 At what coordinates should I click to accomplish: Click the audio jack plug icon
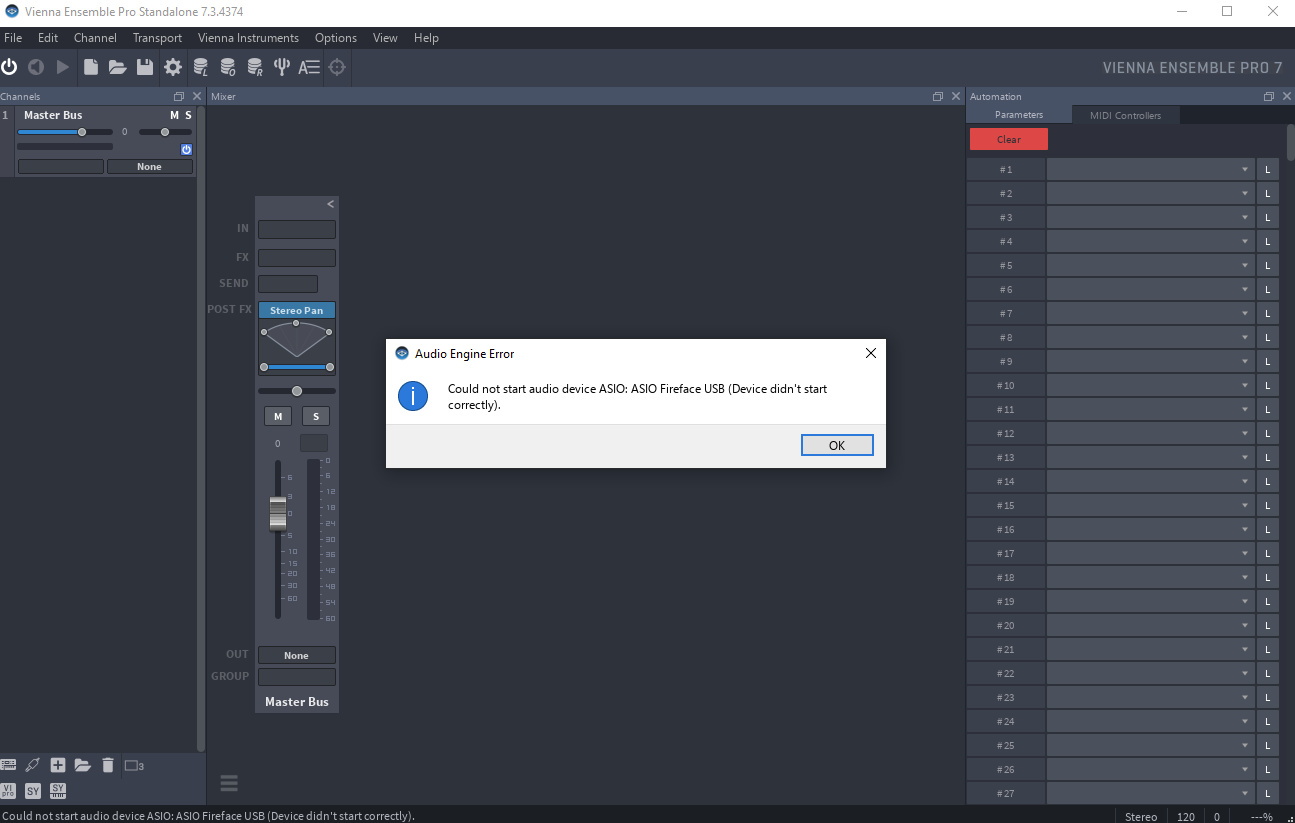tap(33, 765)
